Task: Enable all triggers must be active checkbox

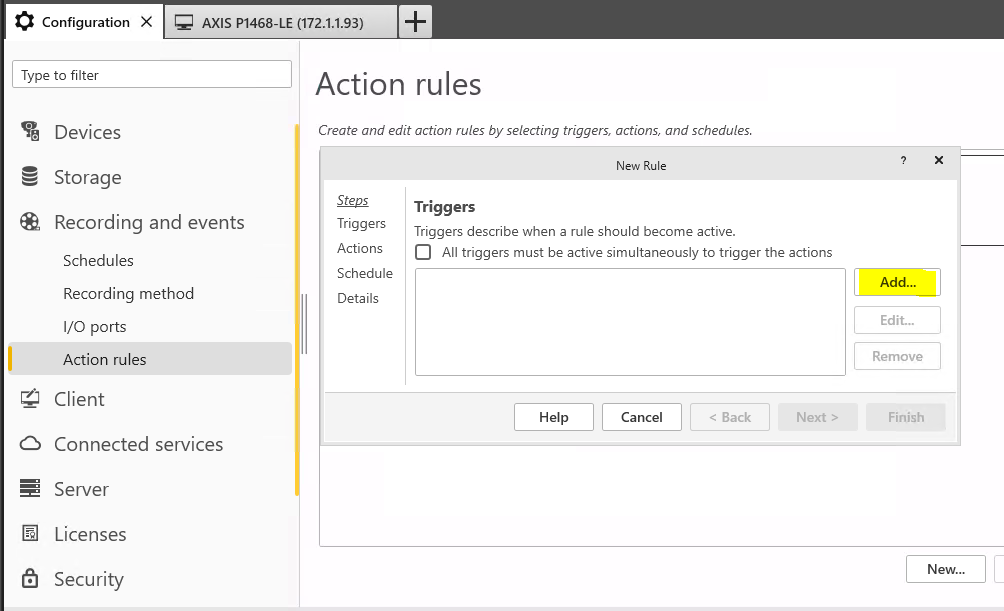Action: point(423,252)
